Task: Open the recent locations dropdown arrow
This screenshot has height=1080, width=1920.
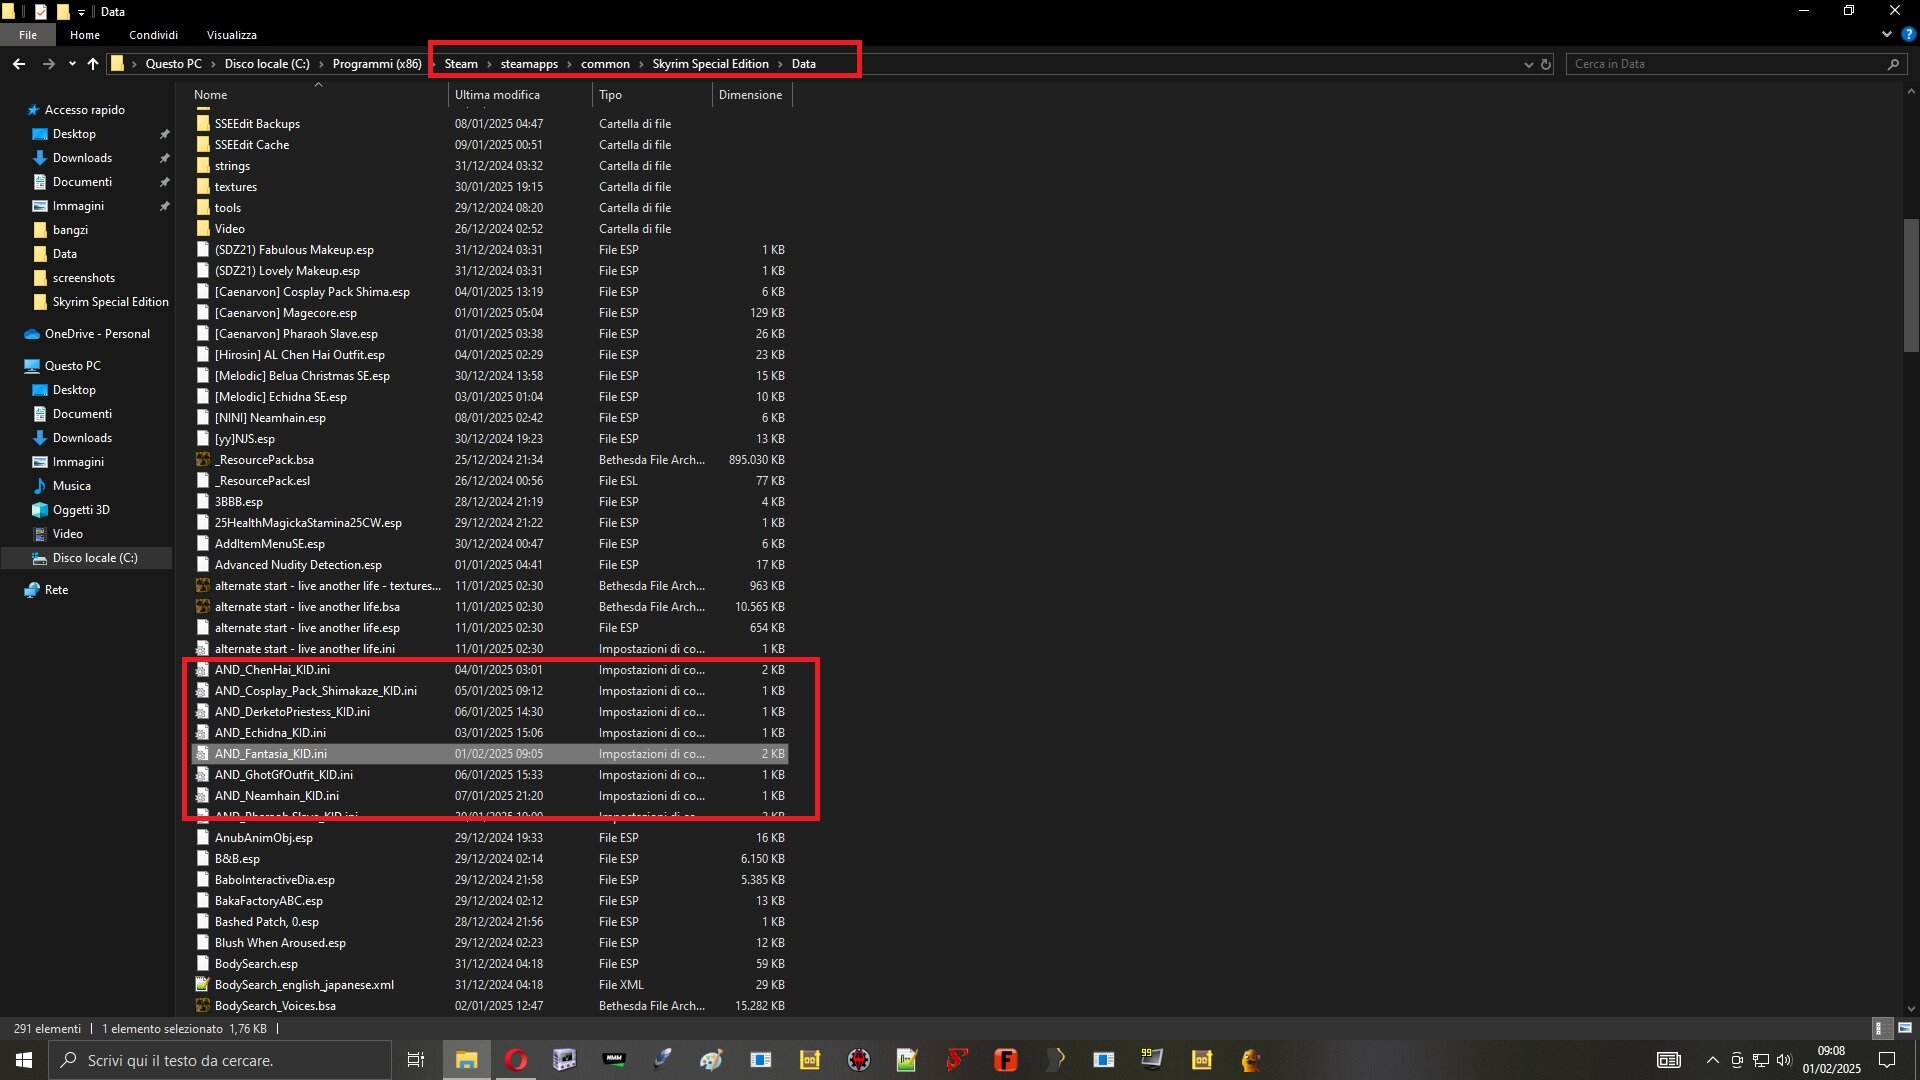Action: 72,64
